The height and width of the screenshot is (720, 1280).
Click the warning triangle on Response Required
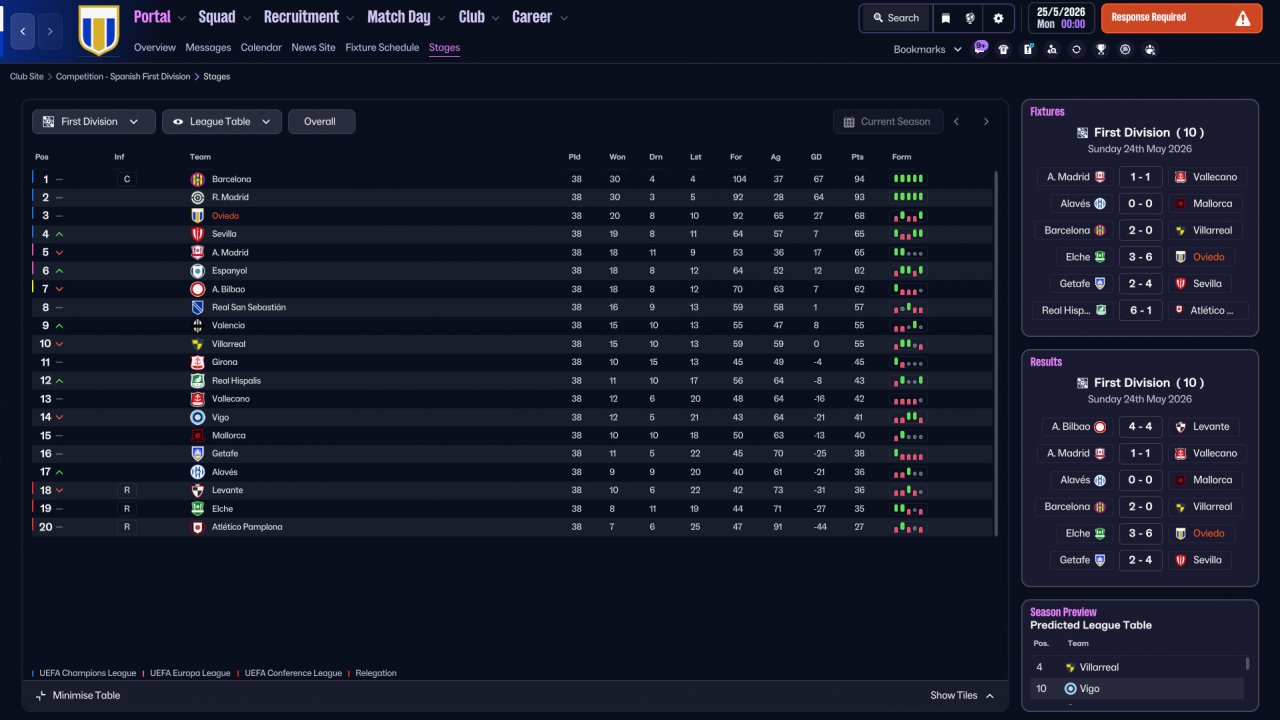point(1243,18)
